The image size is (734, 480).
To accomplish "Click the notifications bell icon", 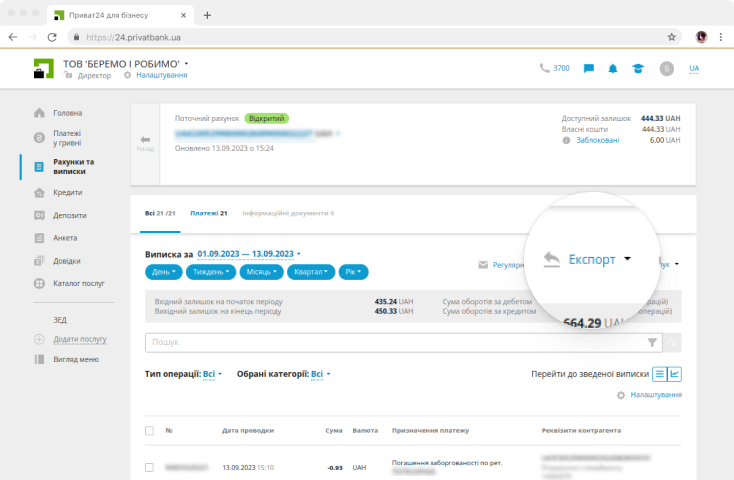I will 612,68.
